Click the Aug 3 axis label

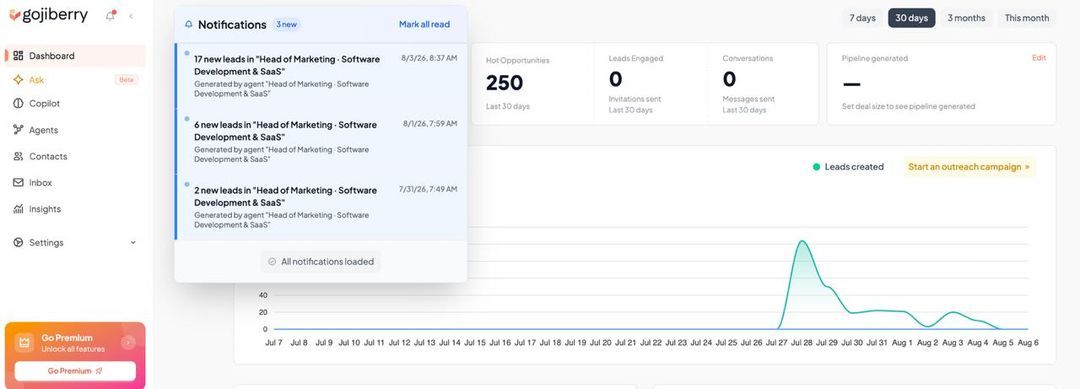click(953, 342)
